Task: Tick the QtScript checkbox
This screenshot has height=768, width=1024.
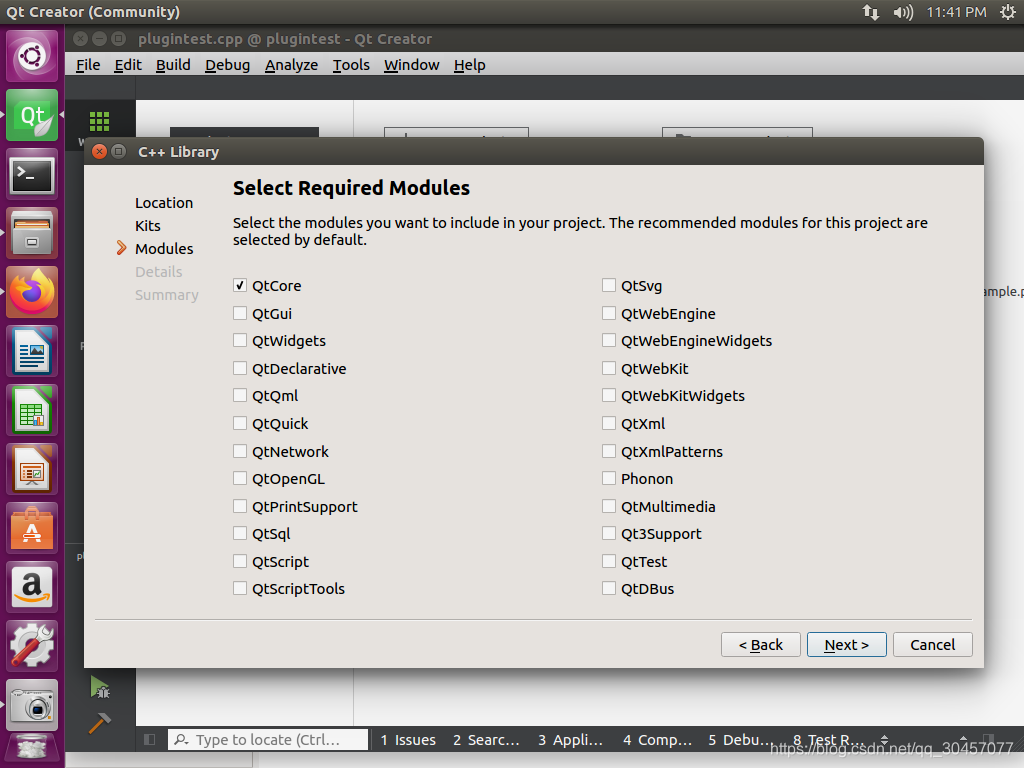Action: [240, 561]
